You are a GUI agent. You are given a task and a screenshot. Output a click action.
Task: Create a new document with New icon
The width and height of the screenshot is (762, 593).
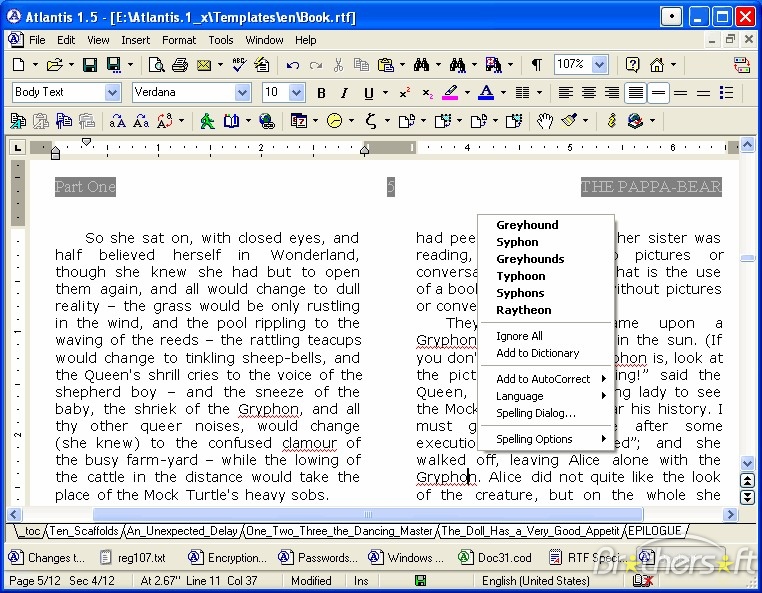pyautogui.click(x=18, y=64)
